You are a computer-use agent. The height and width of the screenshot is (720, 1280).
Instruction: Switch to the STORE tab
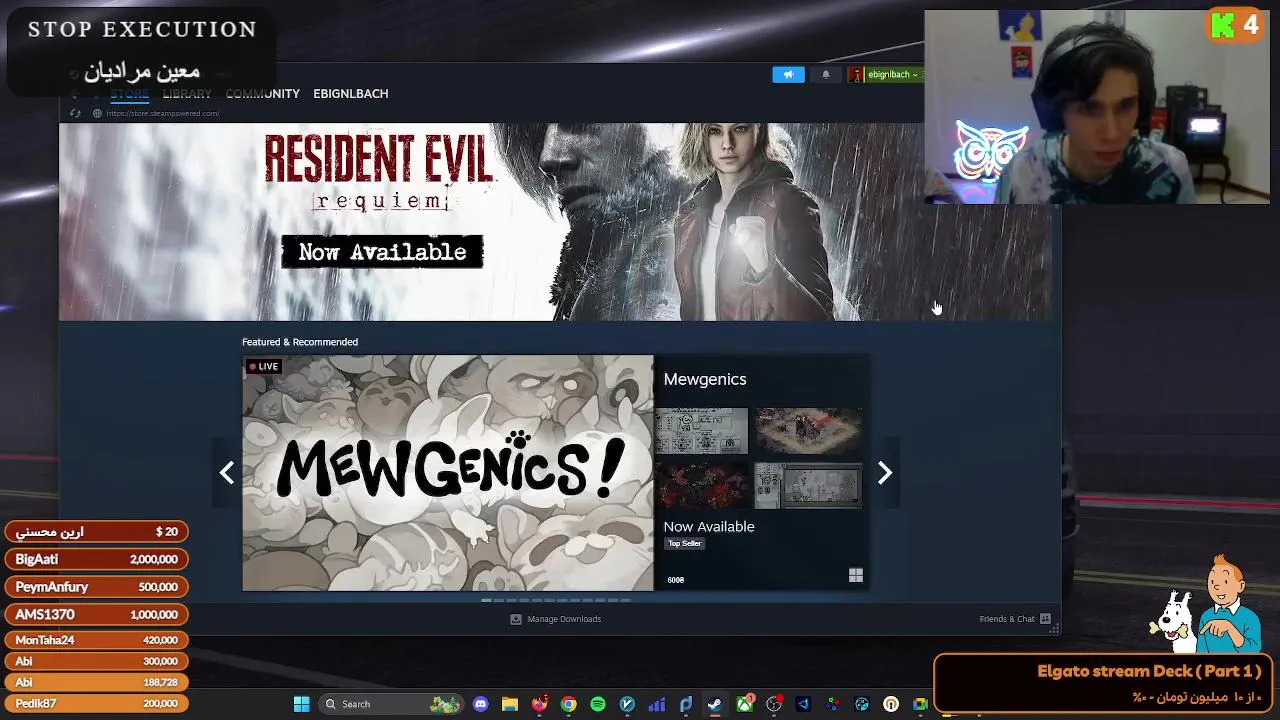[x=129, y=93]
